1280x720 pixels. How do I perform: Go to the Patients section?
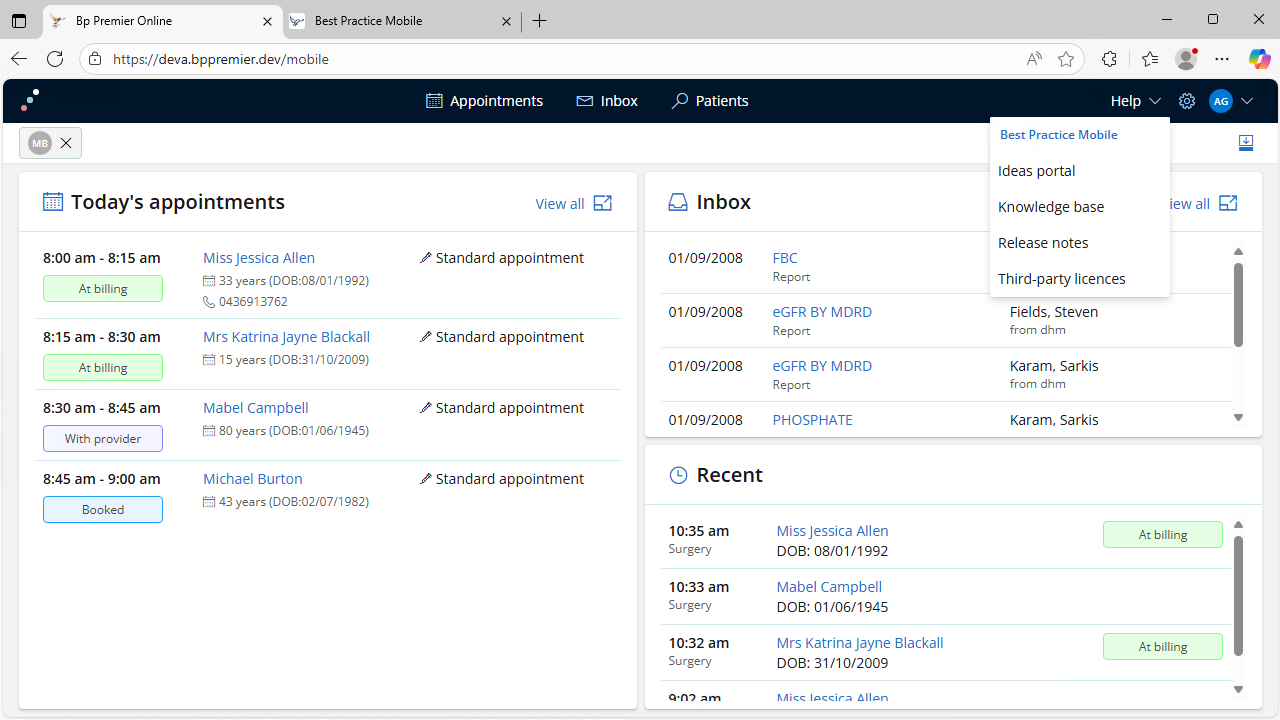pos(710,101)
